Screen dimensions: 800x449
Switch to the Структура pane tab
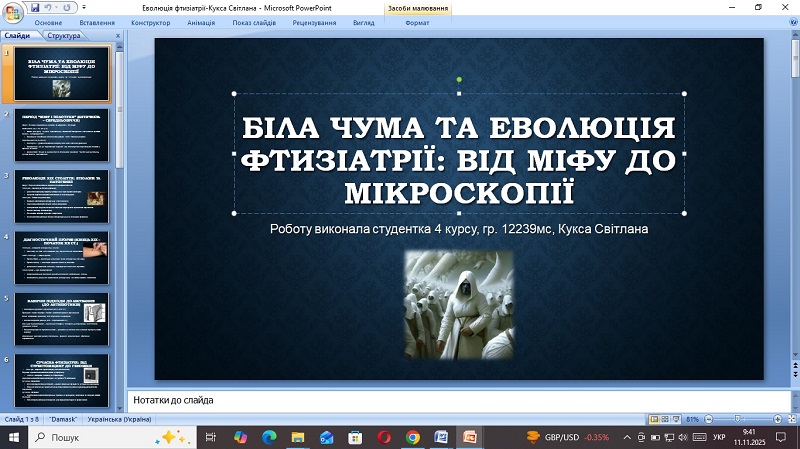(63, 35)
